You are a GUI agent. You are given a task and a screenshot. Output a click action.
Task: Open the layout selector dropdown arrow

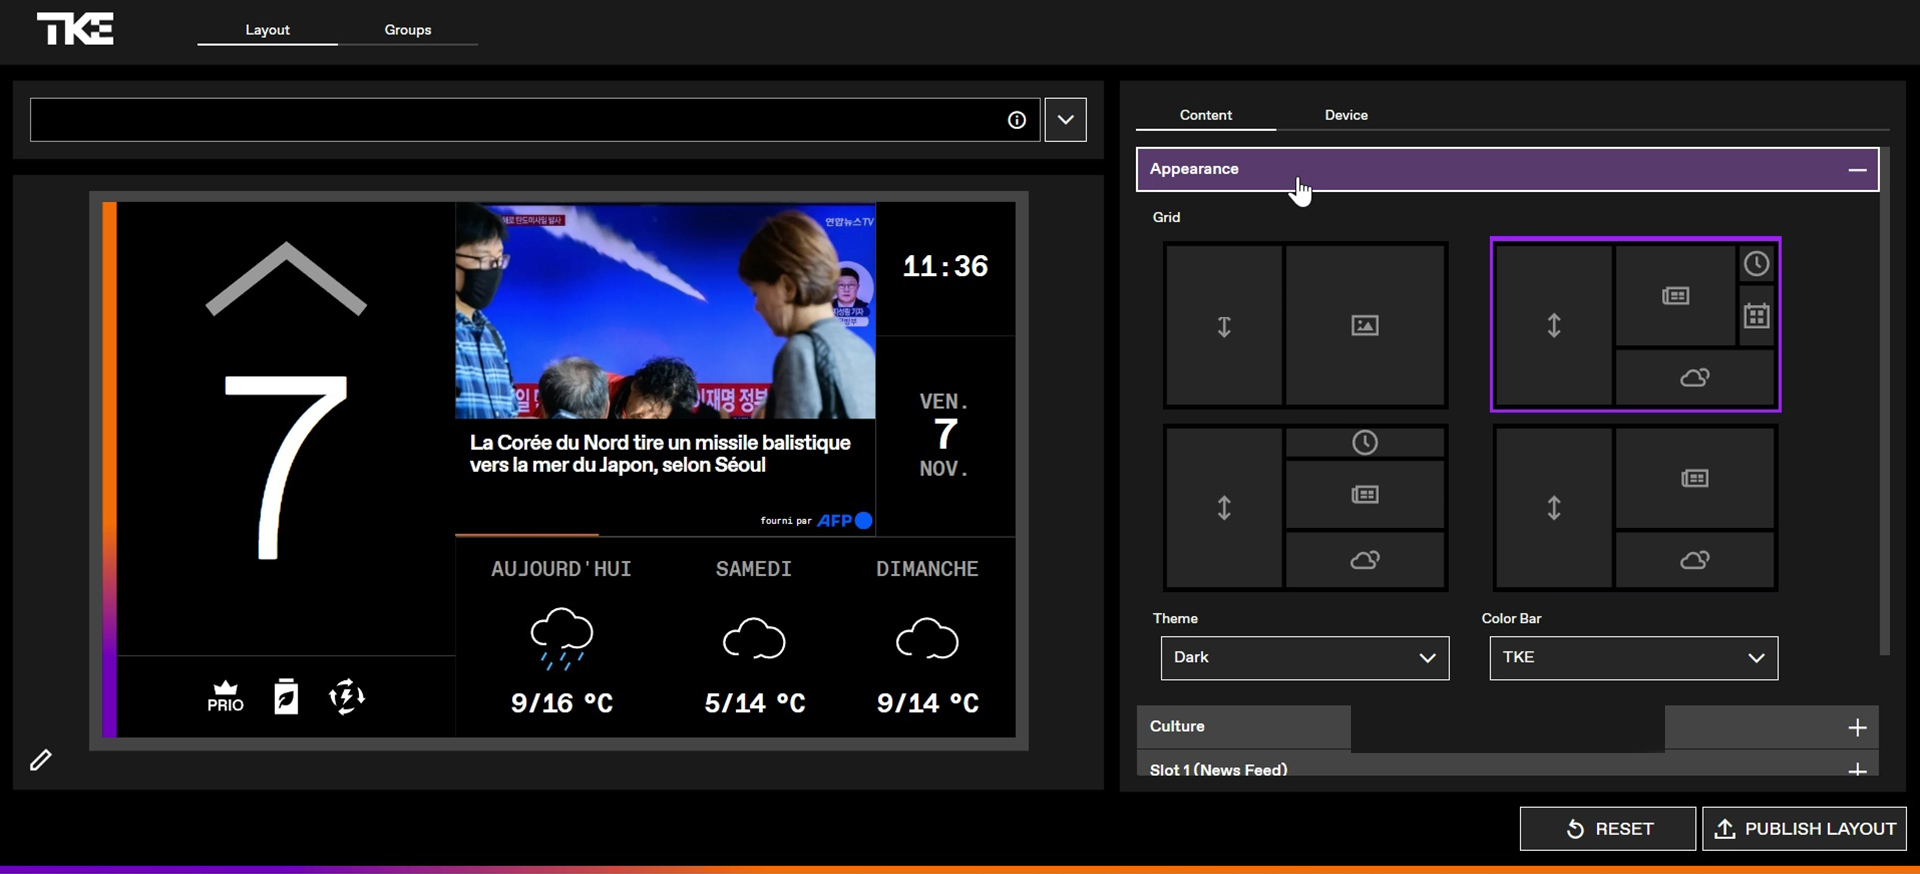pos(1065,120)
